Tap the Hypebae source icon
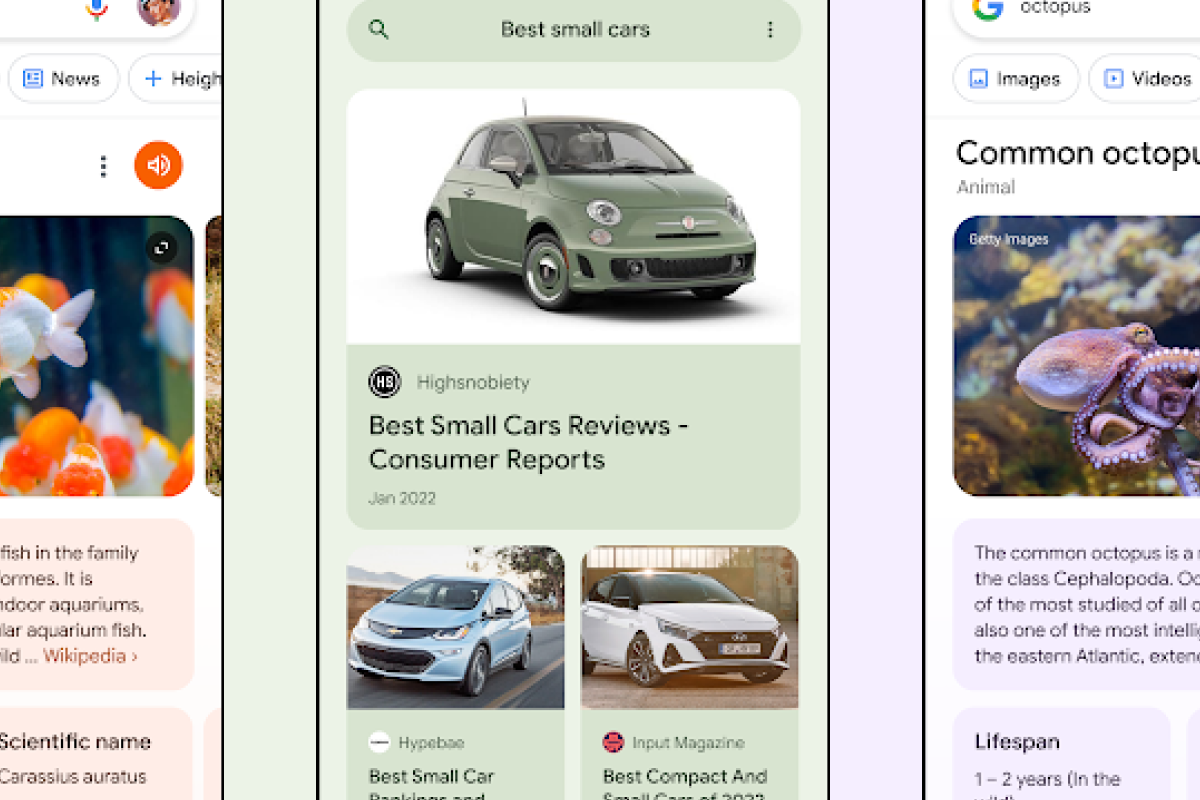The height and width of the screenshot is (800, 1200). pyautogui.click(x=379, y=742)
